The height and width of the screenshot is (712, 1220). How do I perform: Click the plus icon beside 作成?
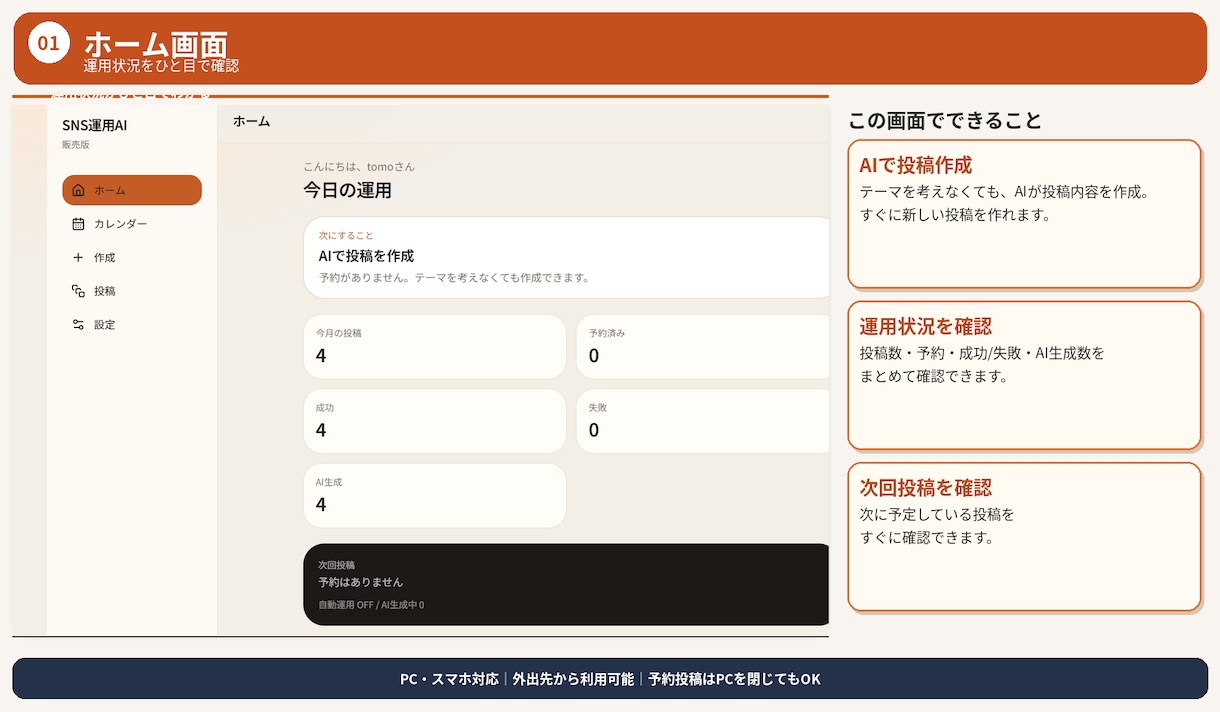click(x=79, y=257)
